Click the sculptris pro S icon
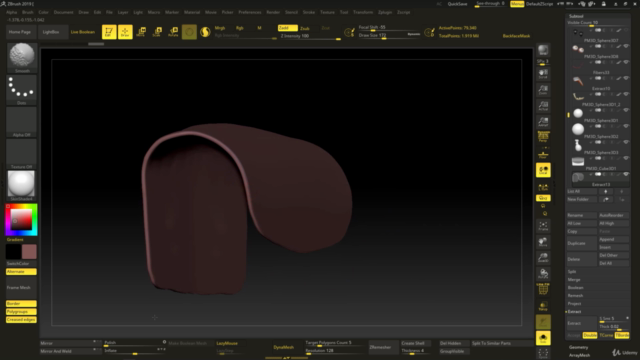Viewport: 640px width, 360px height. pos(205,32)
